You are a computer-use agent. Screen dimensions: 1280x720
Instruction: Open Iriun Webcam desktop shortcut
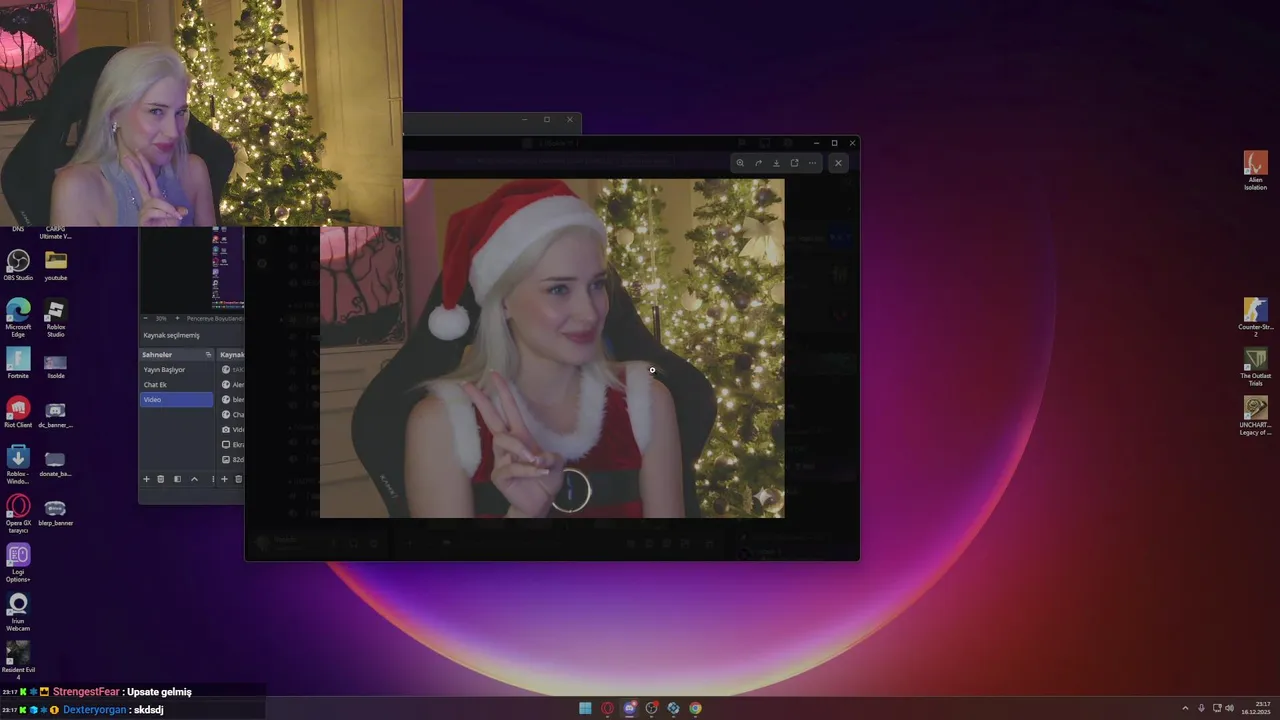tap(18, 612)
